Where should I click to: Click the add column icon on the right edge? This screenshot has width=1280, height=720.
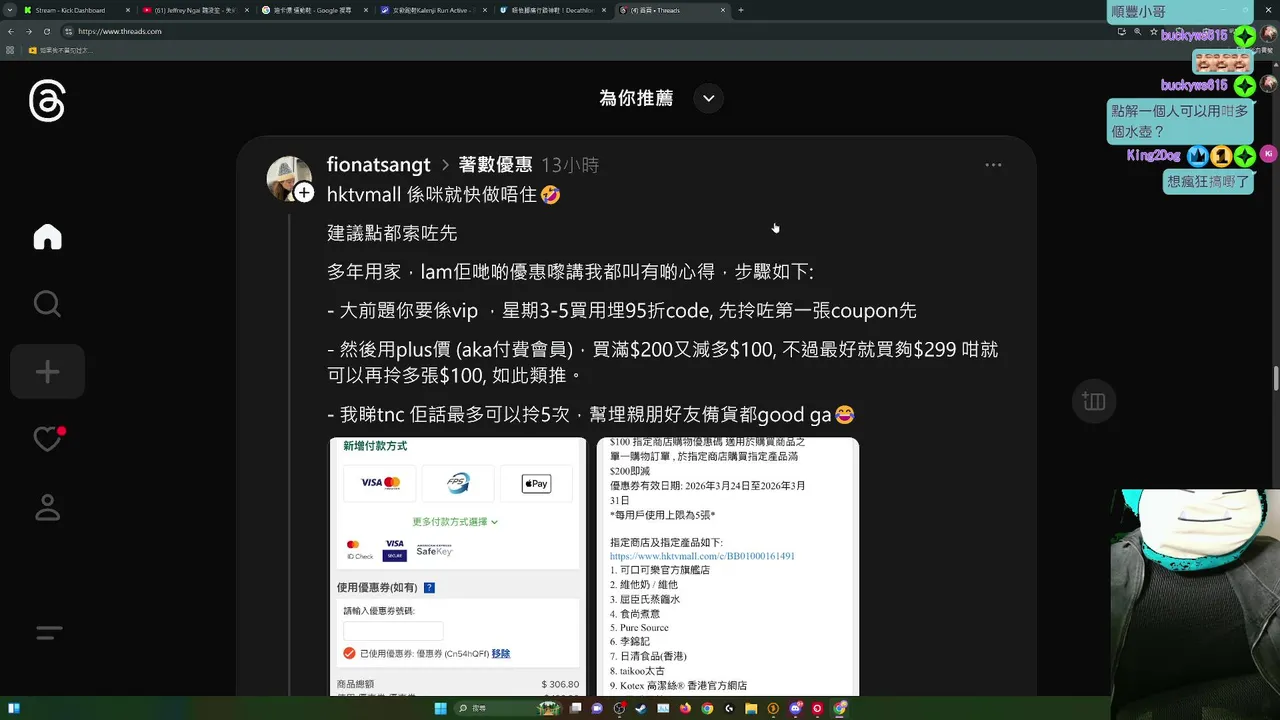coord(1093,401)
